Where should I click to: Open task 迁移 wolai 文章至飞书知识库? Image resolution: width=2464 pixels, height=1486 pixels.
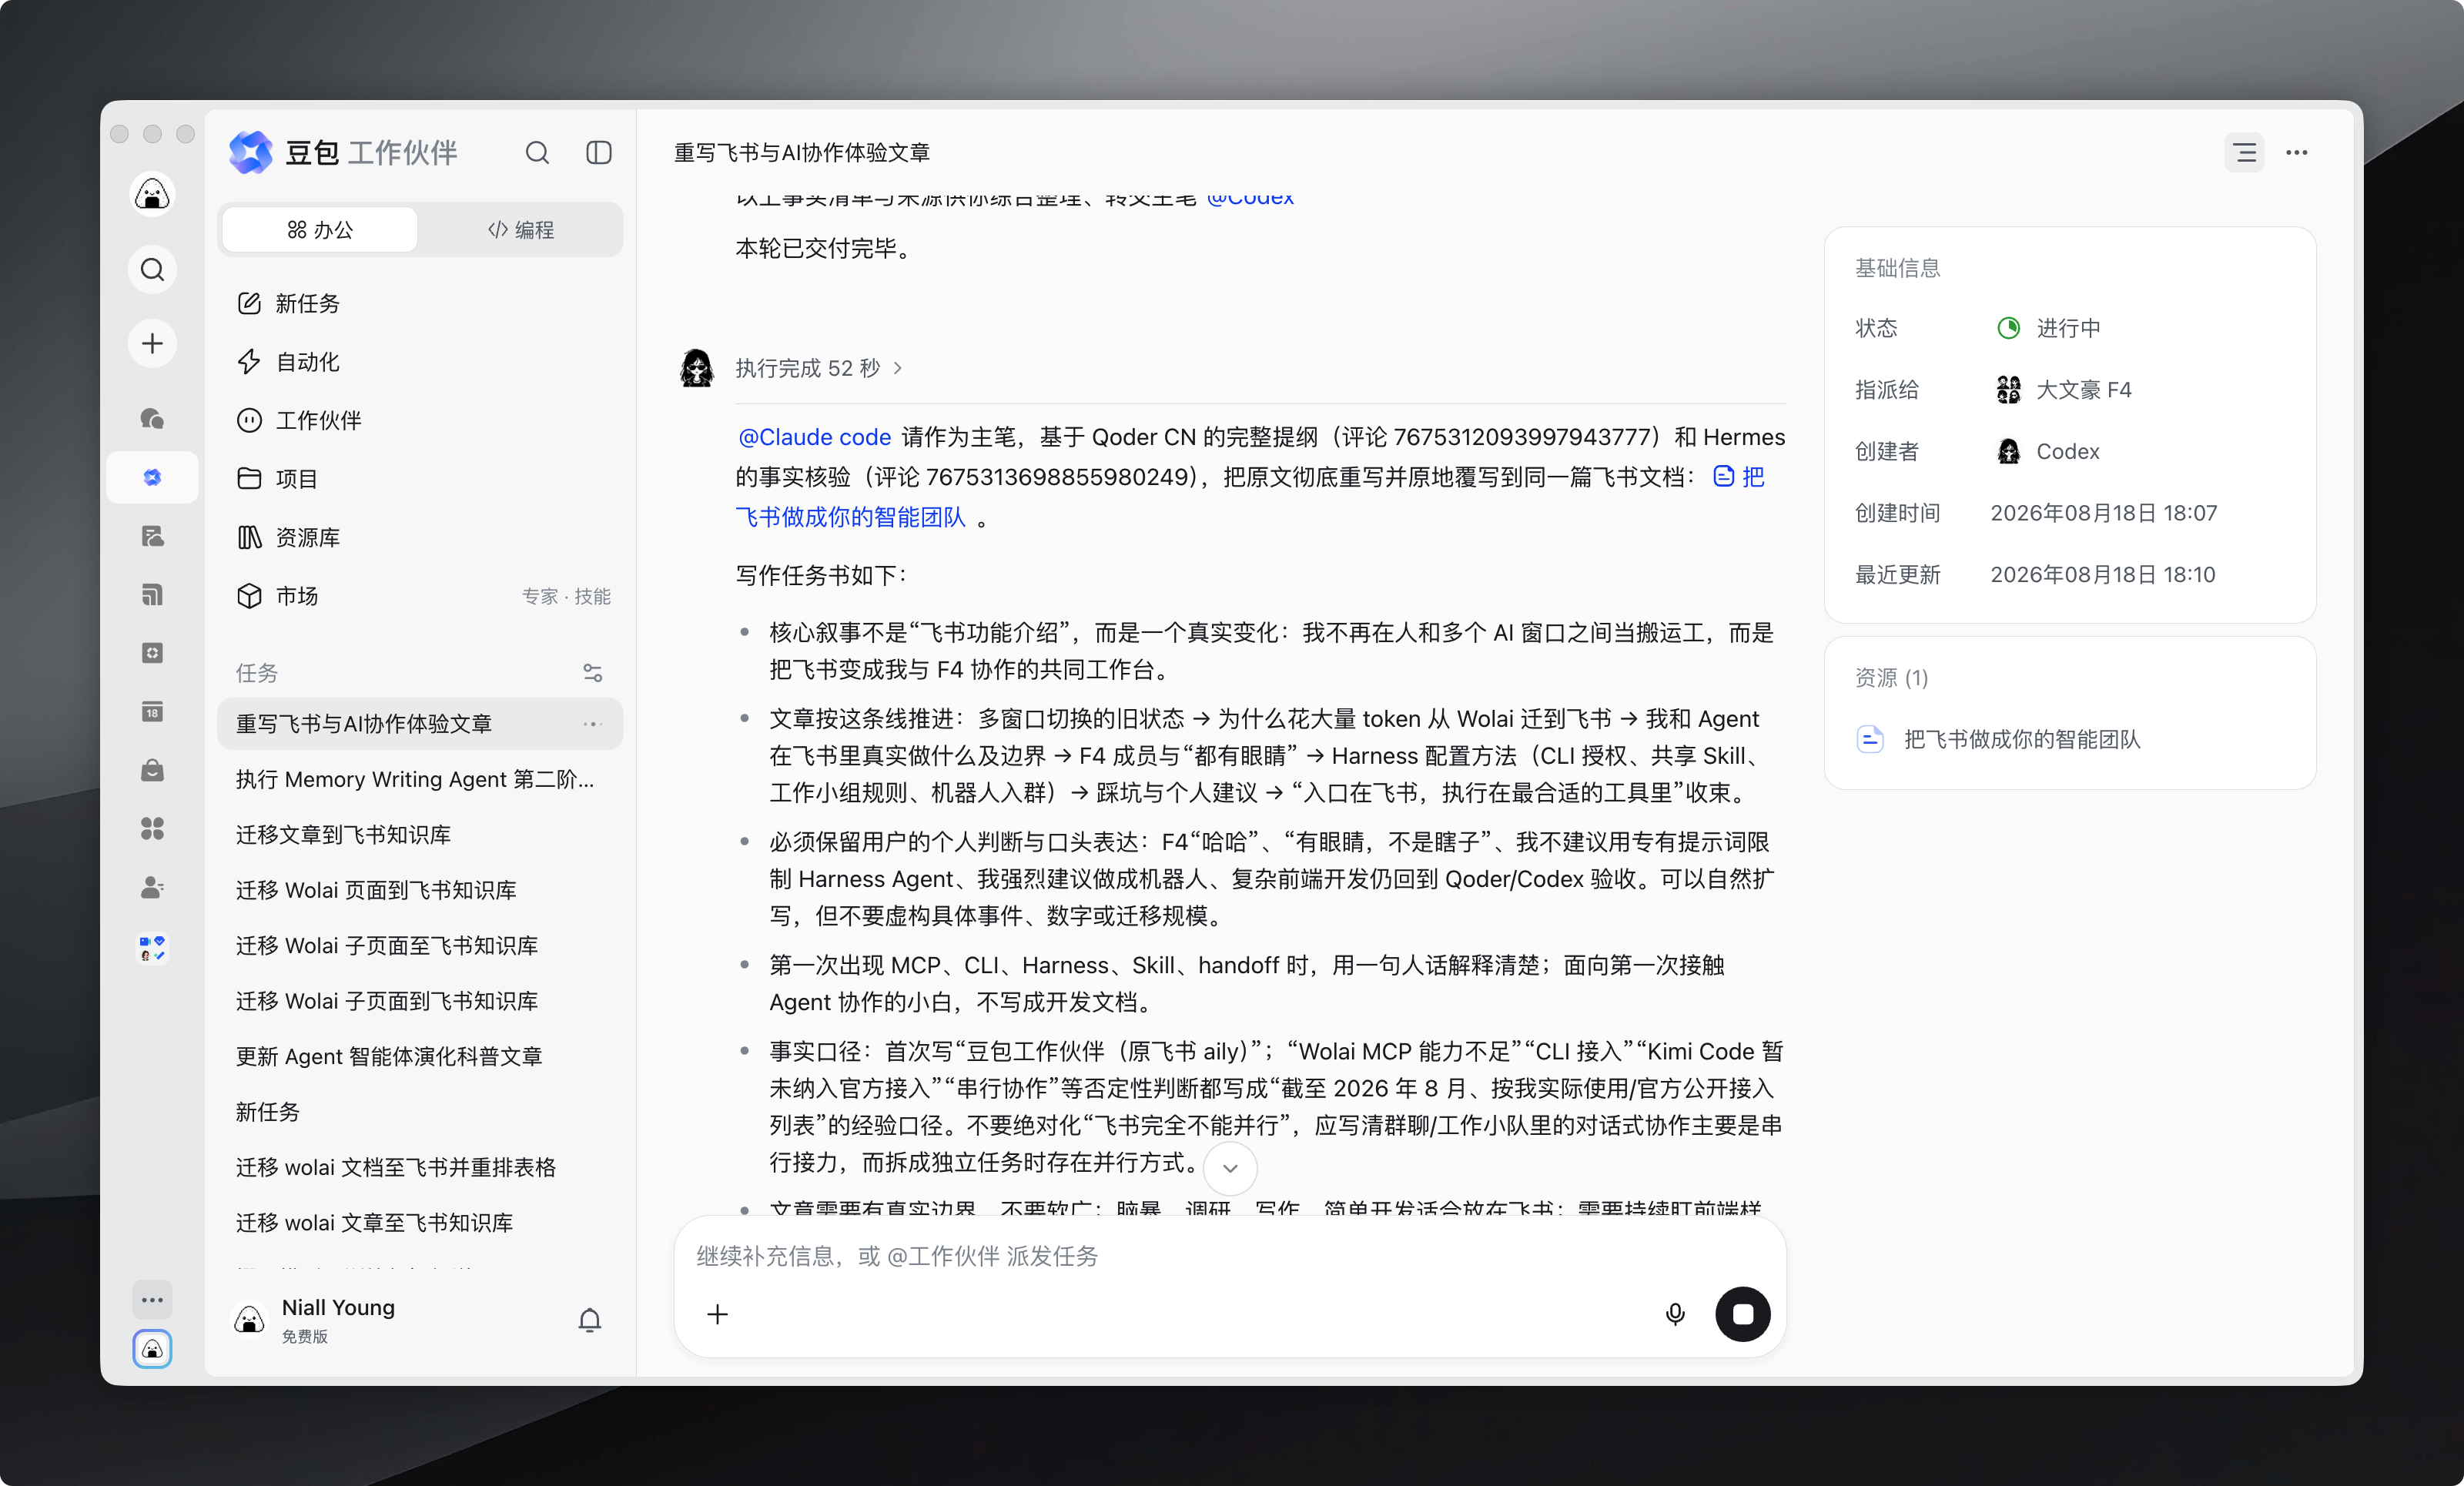pyautogui.click(x=420, y=1223)
